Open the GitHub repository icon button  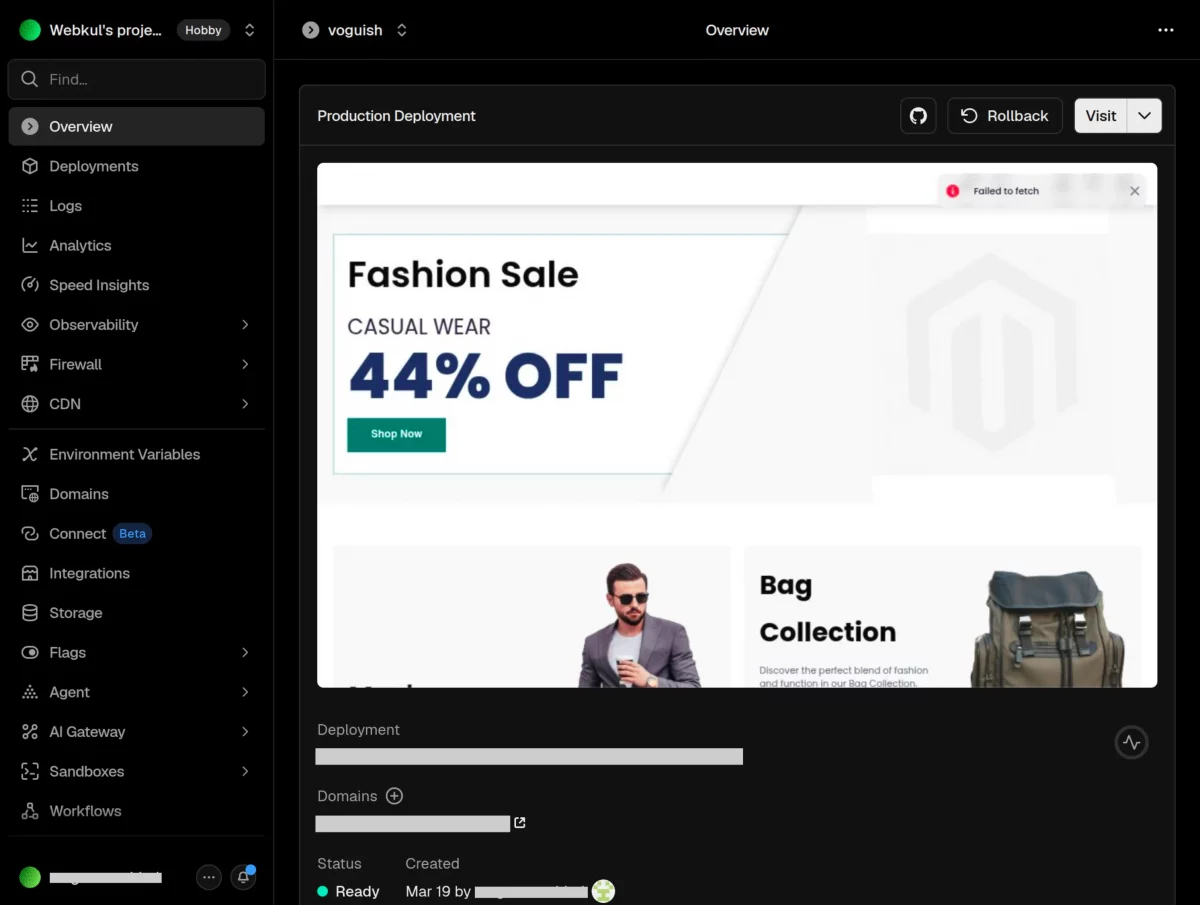[x=918, y=116]
